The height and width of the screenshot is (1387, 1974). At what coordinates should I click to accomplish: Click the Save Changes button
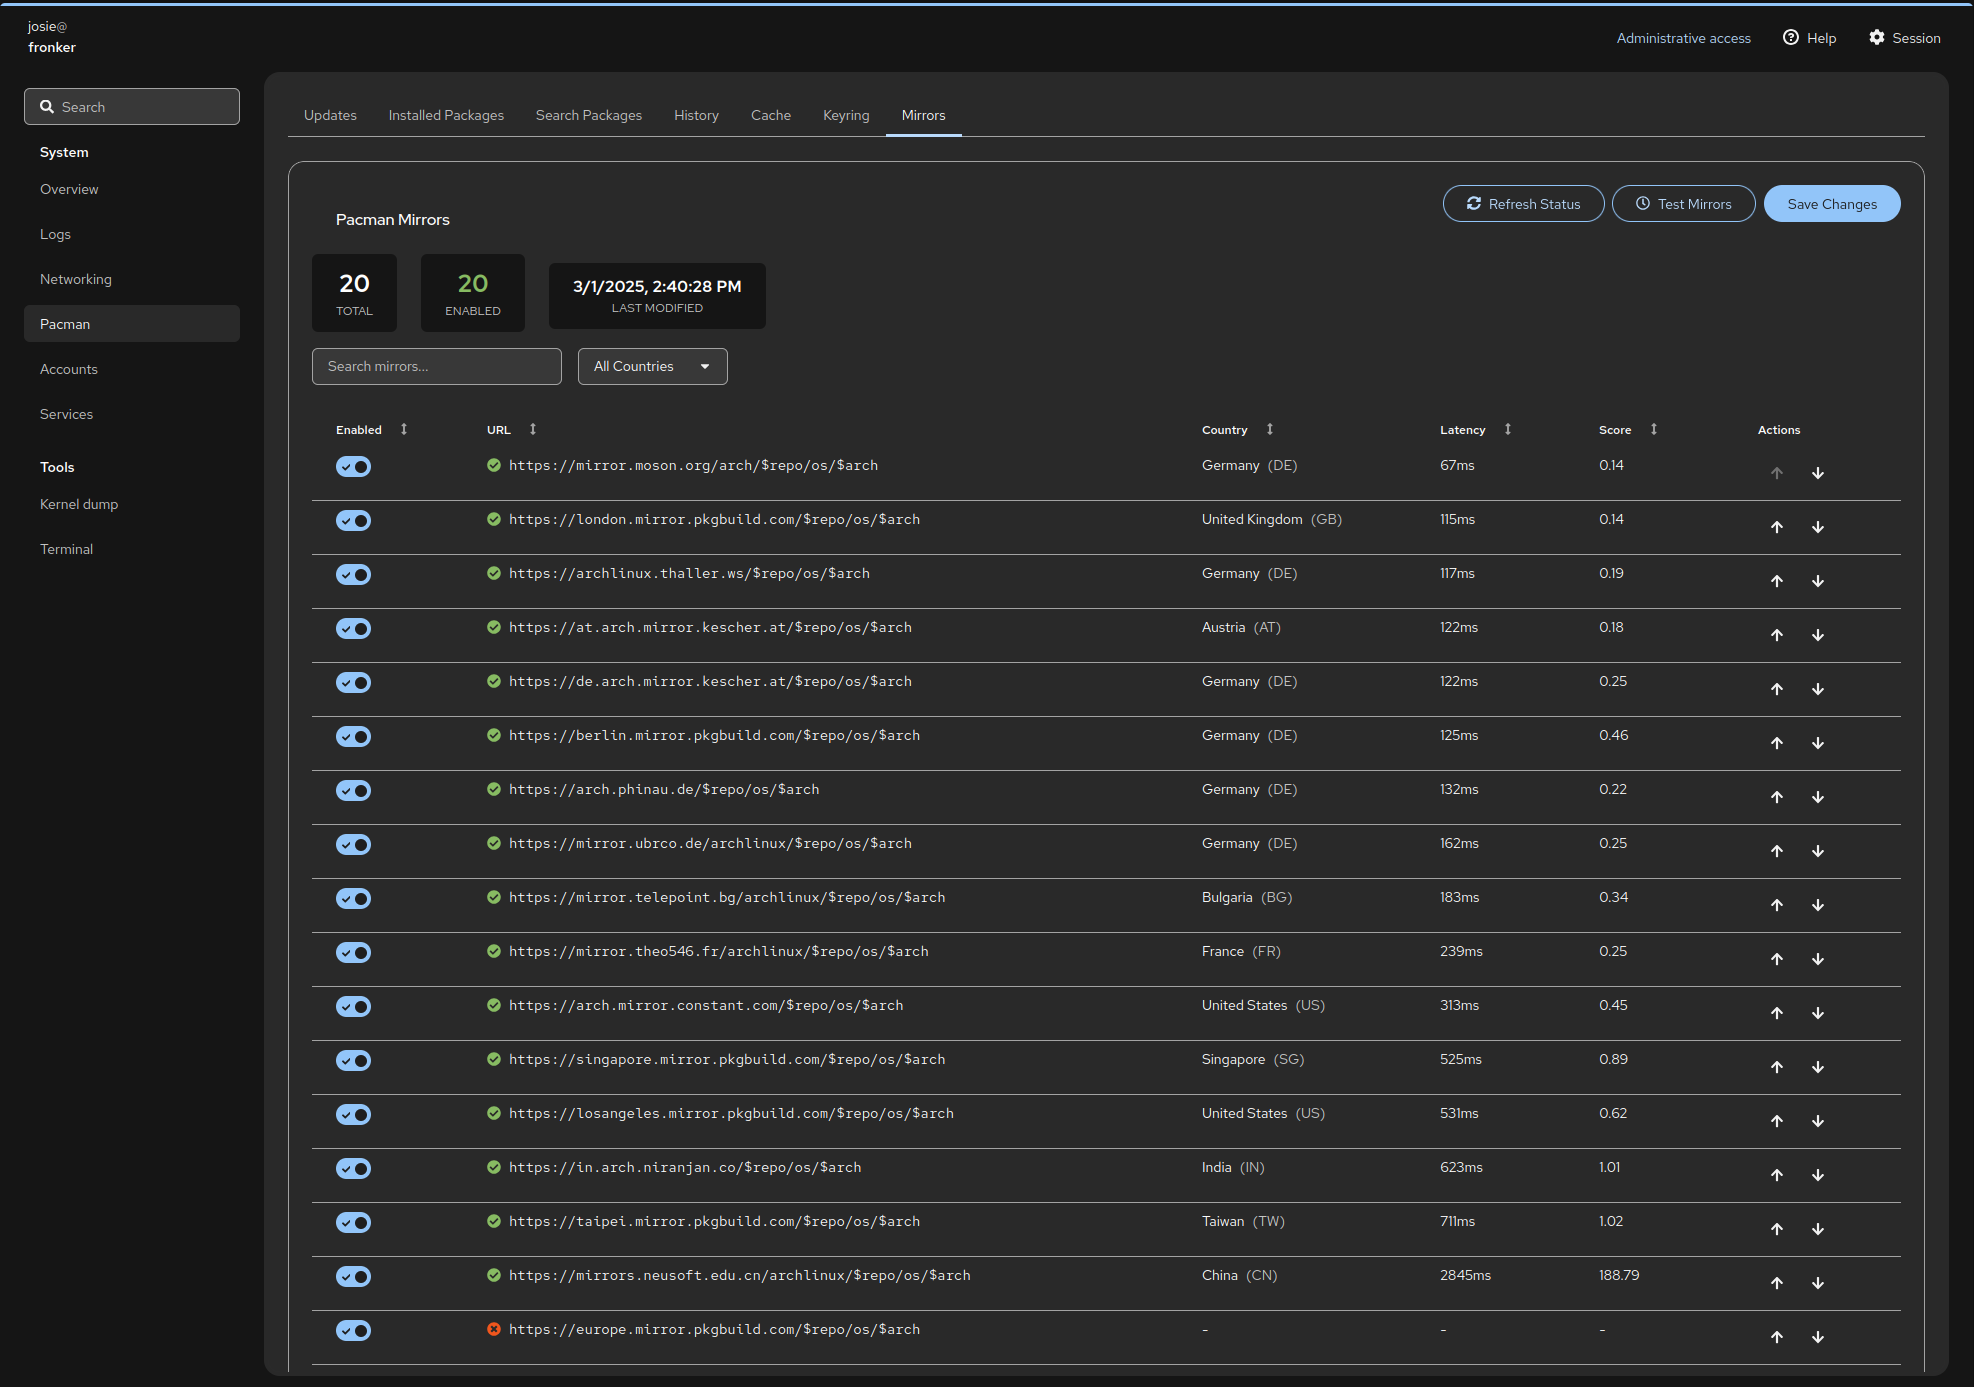click(x=1831, y=204)
